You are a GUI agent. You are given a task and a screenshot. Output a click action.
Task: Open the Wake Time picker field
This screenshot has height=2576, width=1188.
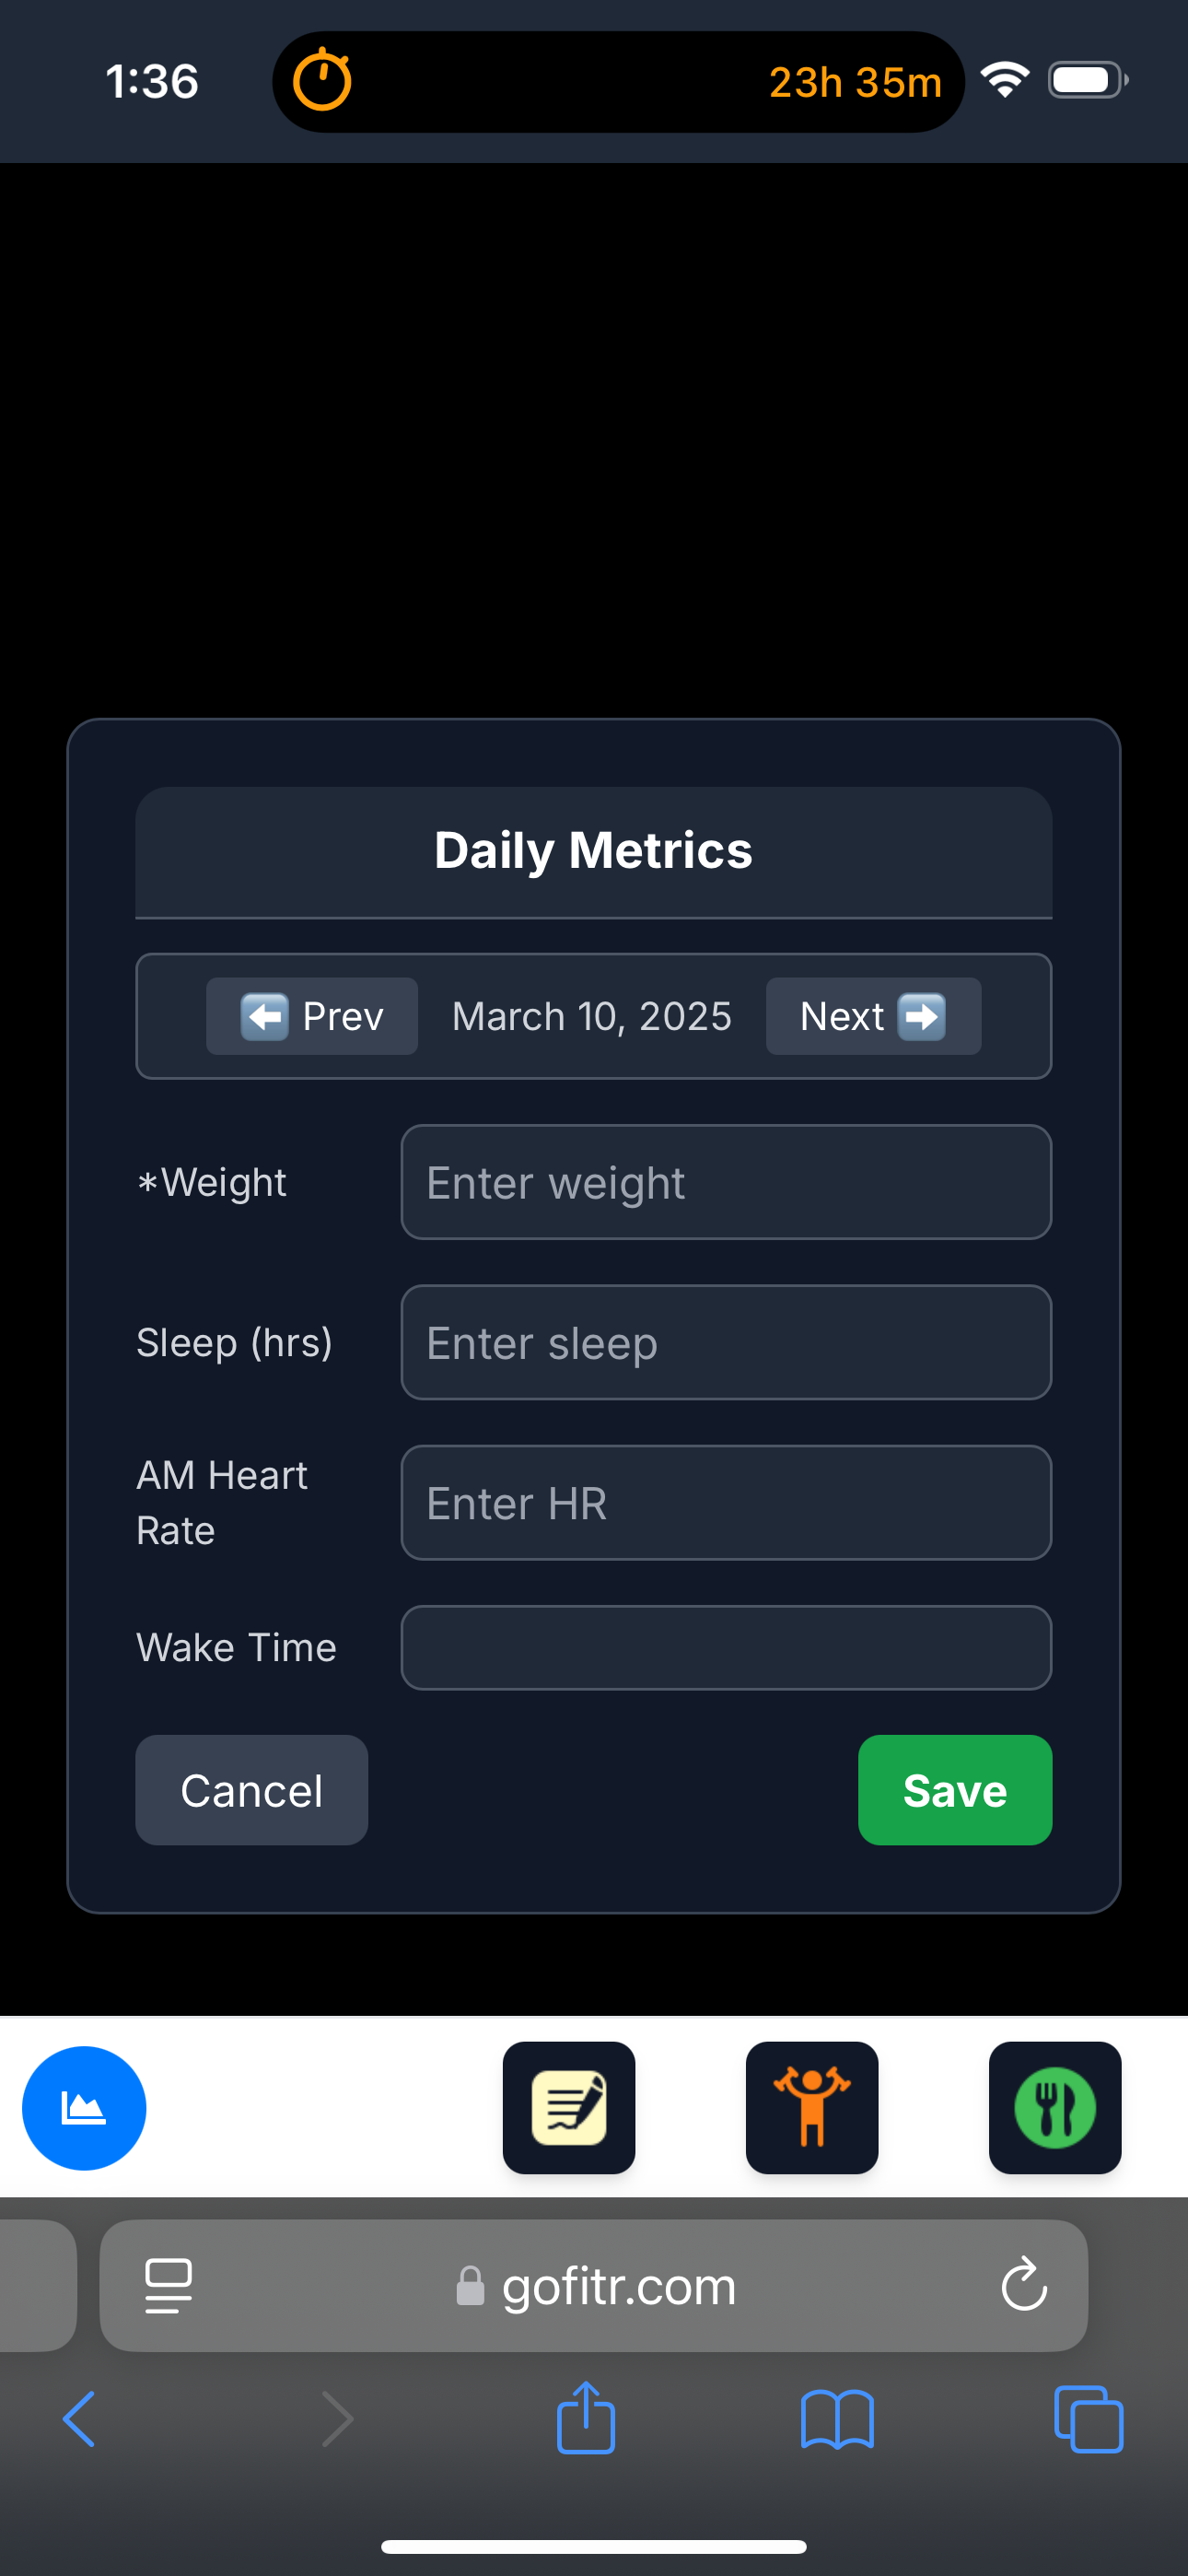[x=726, y=1647]
